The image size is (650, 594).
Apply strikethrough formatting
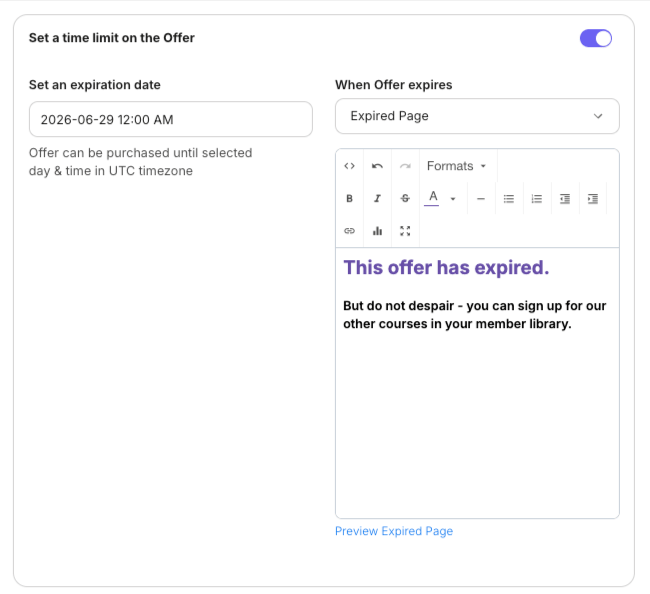pos(405,198)
